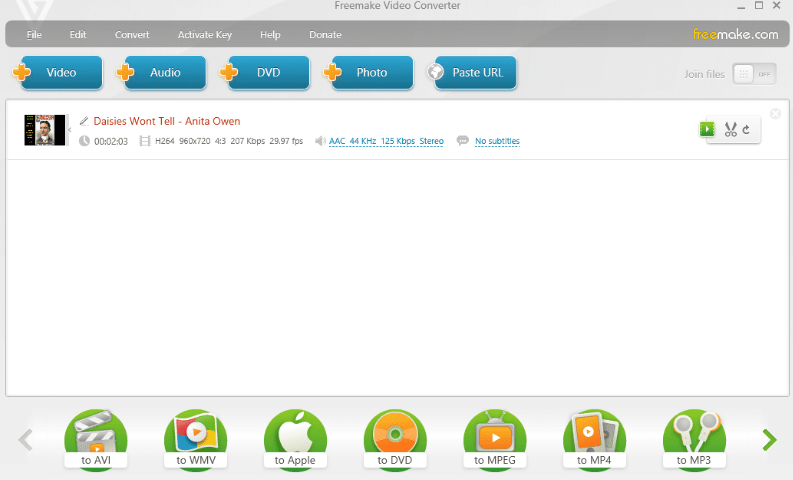This screenshot has width=793, height=480.
Task: Rotate the video with rotate icon
Action: [746, 129]
